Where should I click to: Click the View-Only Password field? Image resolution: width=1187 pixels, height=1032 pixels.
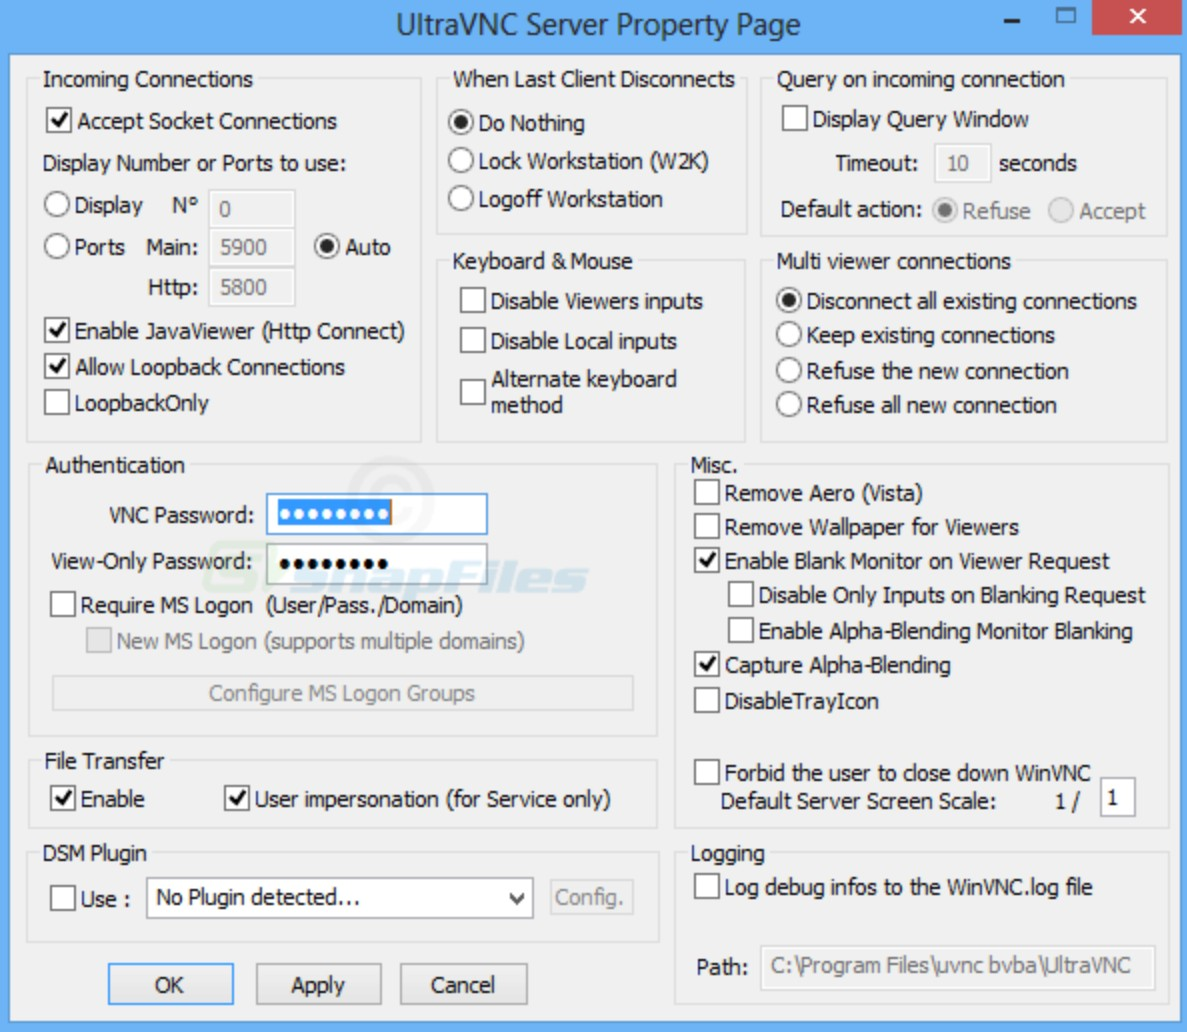click(377, 563)
